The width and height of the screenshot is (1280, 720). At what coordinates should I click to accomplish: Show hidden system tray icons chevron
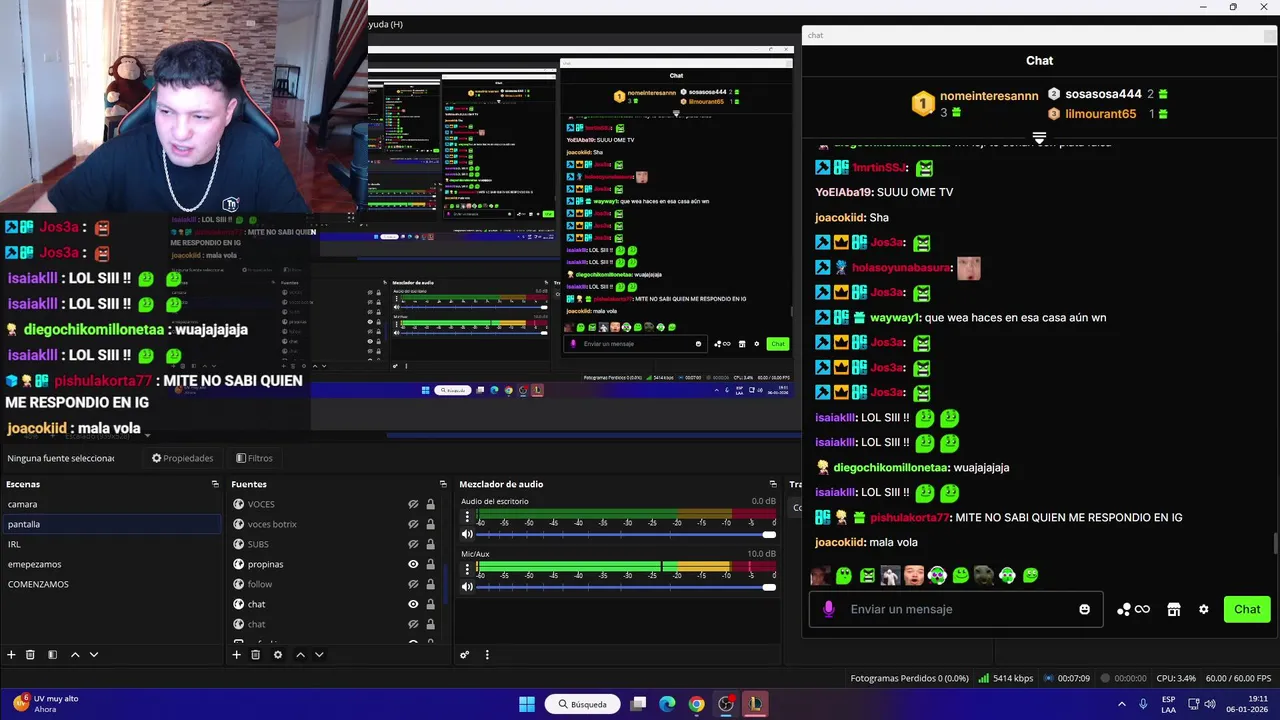[x=1121, y=704]
